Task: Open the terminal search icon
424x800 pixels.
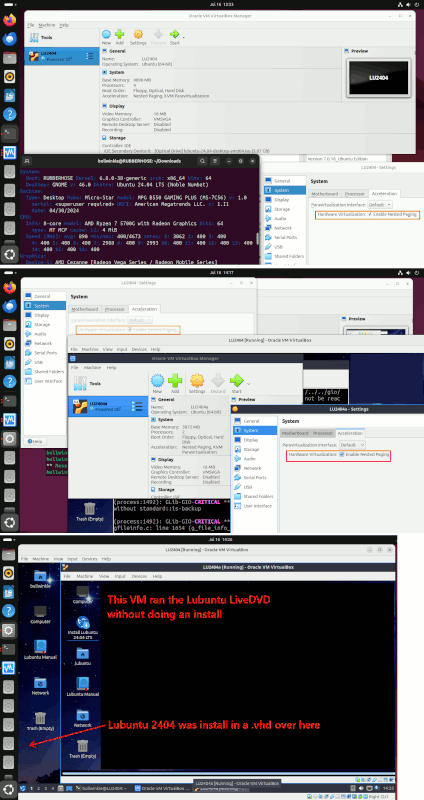Action: pyautogui.click(x=203, y=161)
